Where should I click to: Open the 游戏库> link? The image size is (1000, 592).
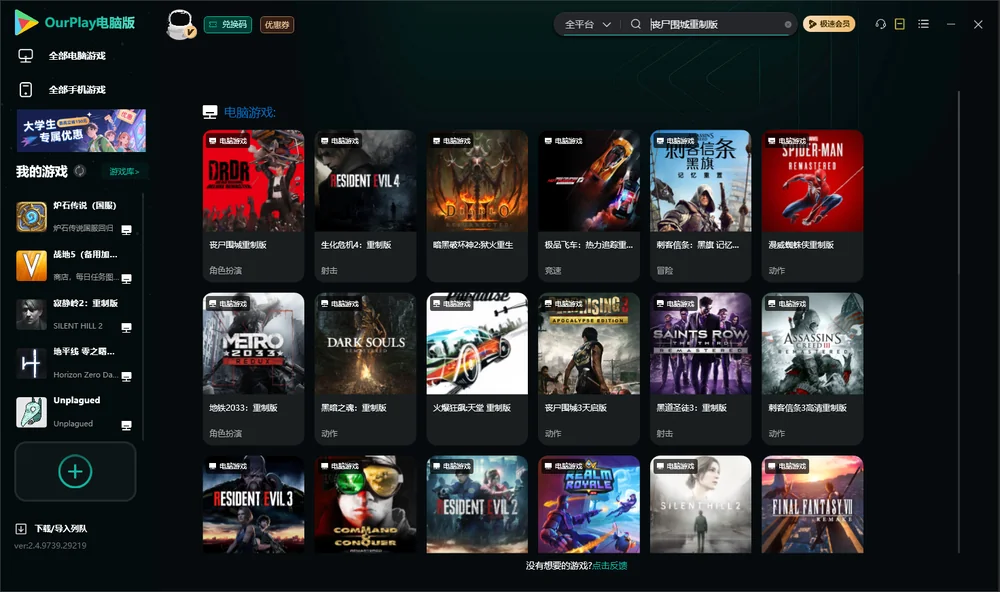pyautogui.click(x=124, y=172)
